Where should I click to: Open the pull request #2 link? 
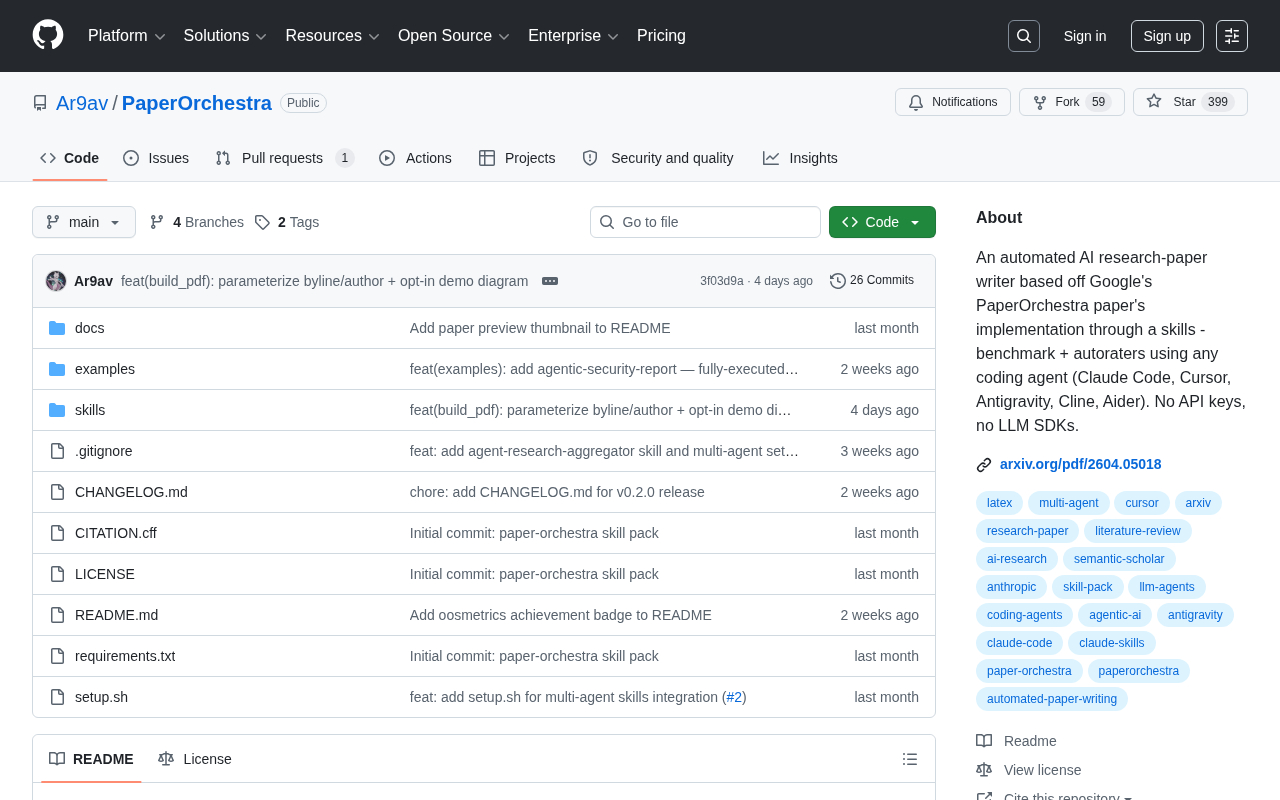click(x=734, y=697)
